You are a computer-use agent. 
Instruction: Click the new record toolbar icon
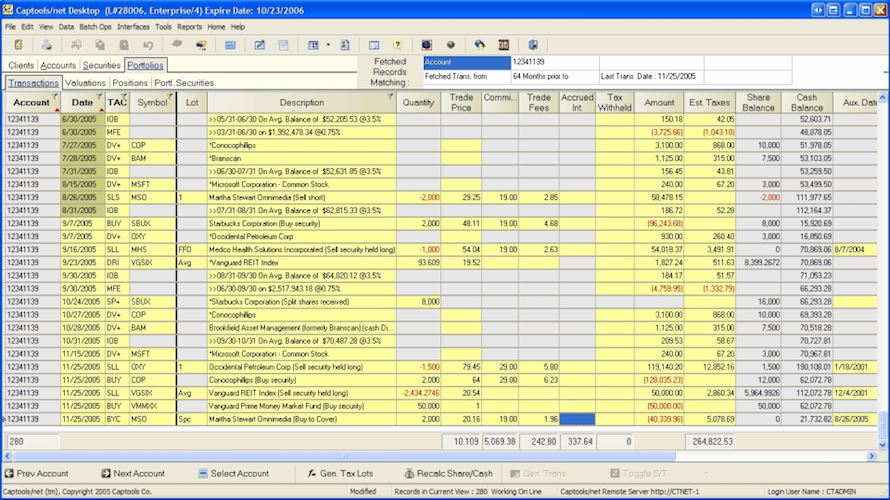pyautogui.click(x=19, y=45)
